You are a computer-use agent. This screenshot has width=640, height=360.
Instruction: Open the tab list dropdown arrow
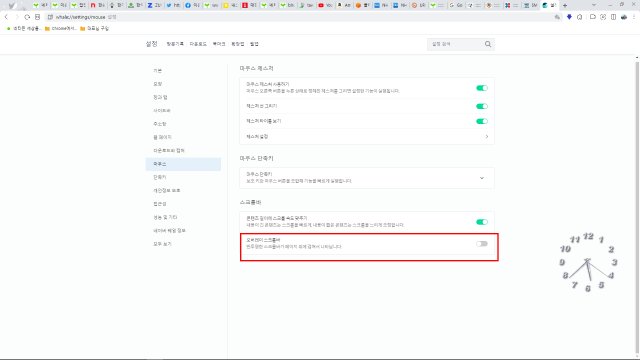pos(593,5)
